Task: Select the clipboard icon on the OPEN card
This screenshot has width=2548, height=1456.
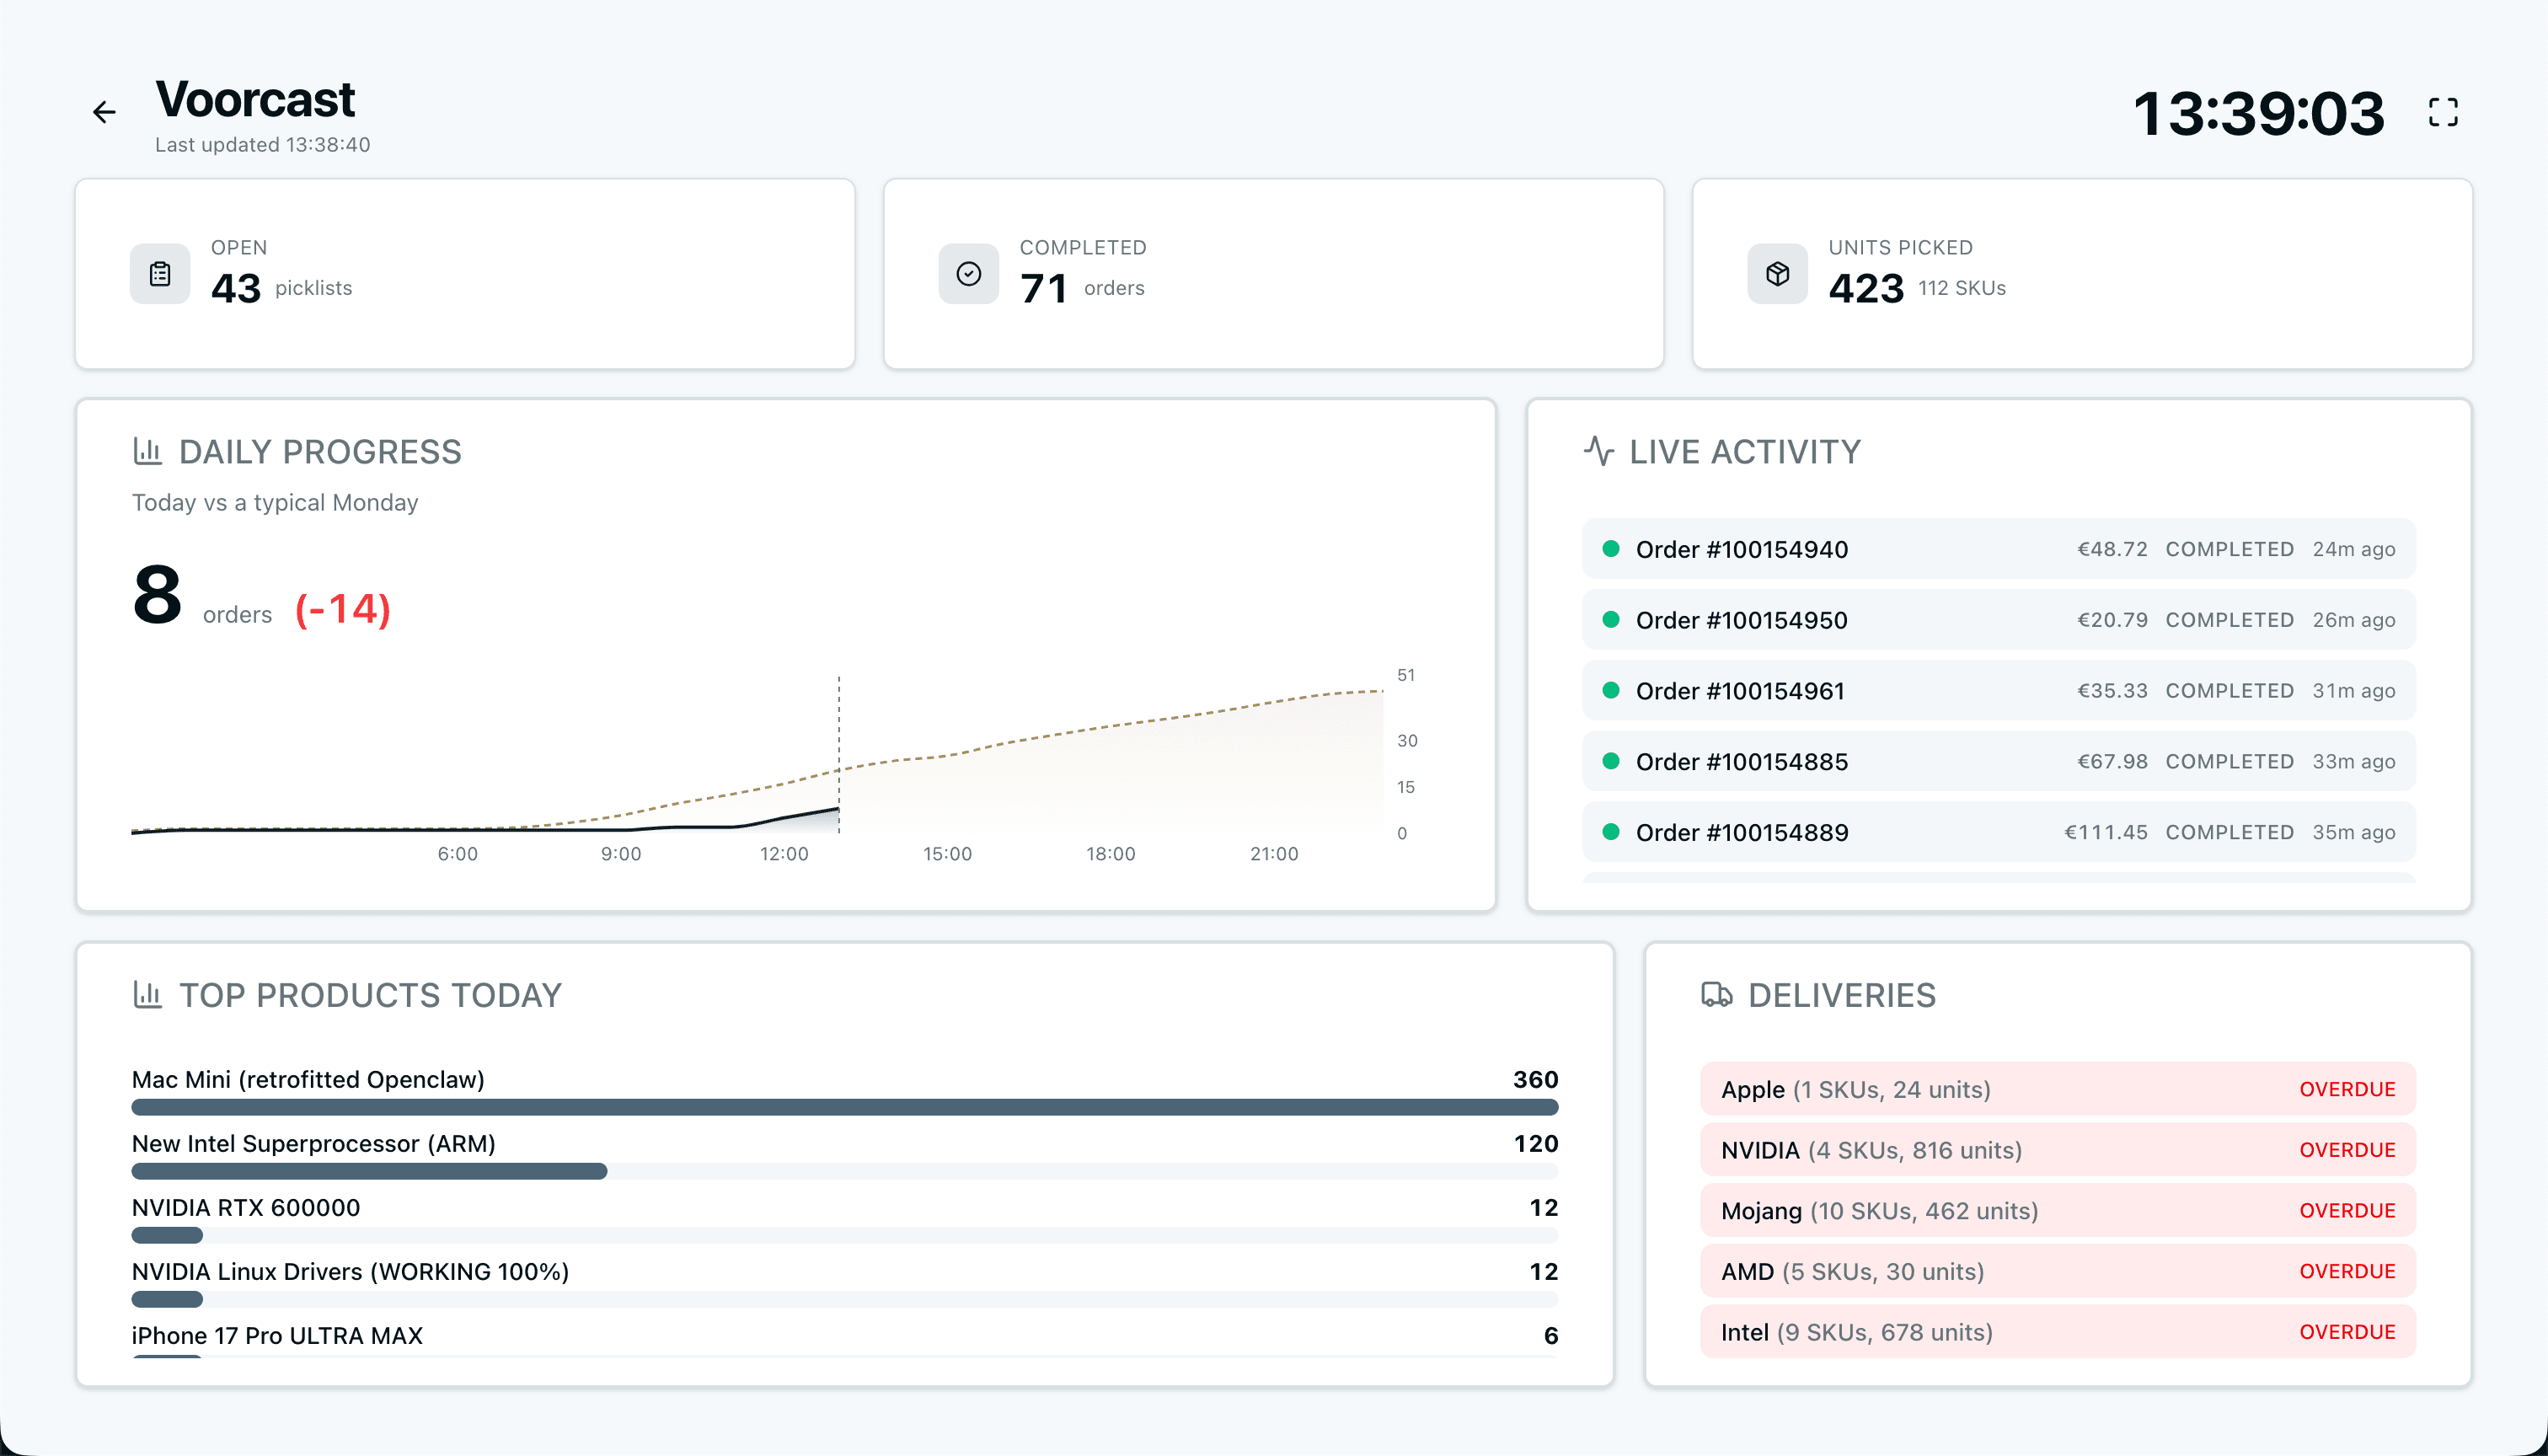Action: [x=159, y=273]
